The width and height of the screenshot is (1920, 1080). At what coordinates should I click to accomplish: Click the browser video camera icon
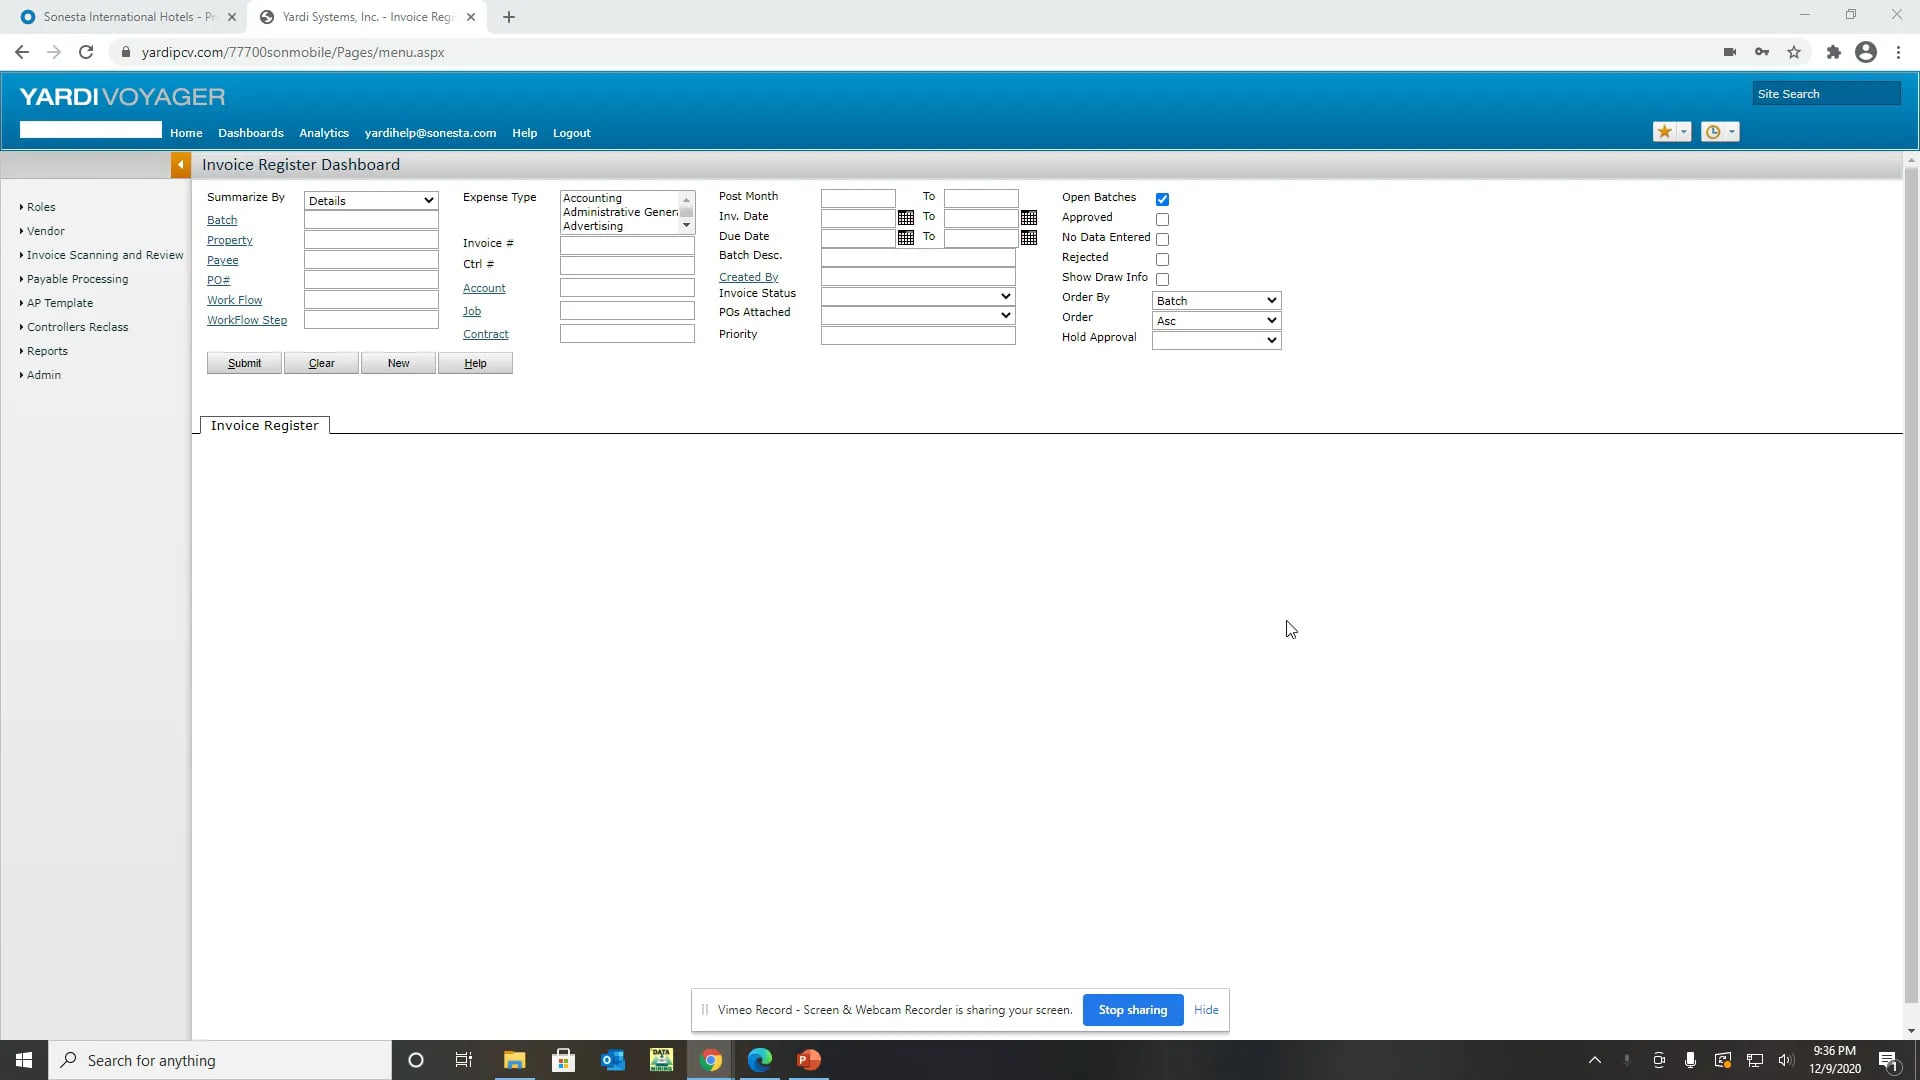(1730, 52)
